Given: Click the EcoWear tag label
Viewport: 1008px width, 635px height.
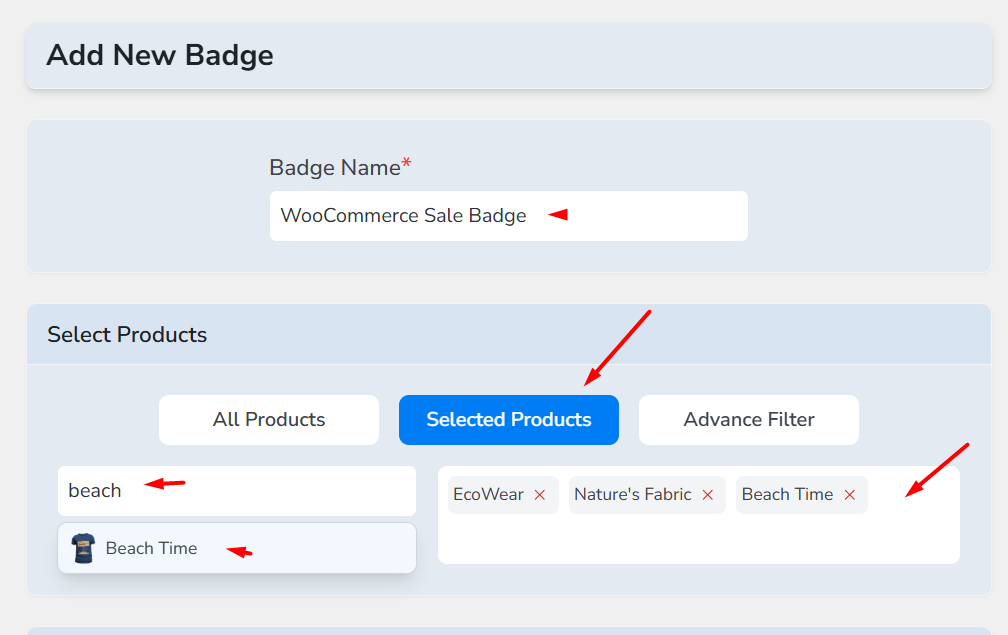Looking at the screenshot, I should 488,495.
